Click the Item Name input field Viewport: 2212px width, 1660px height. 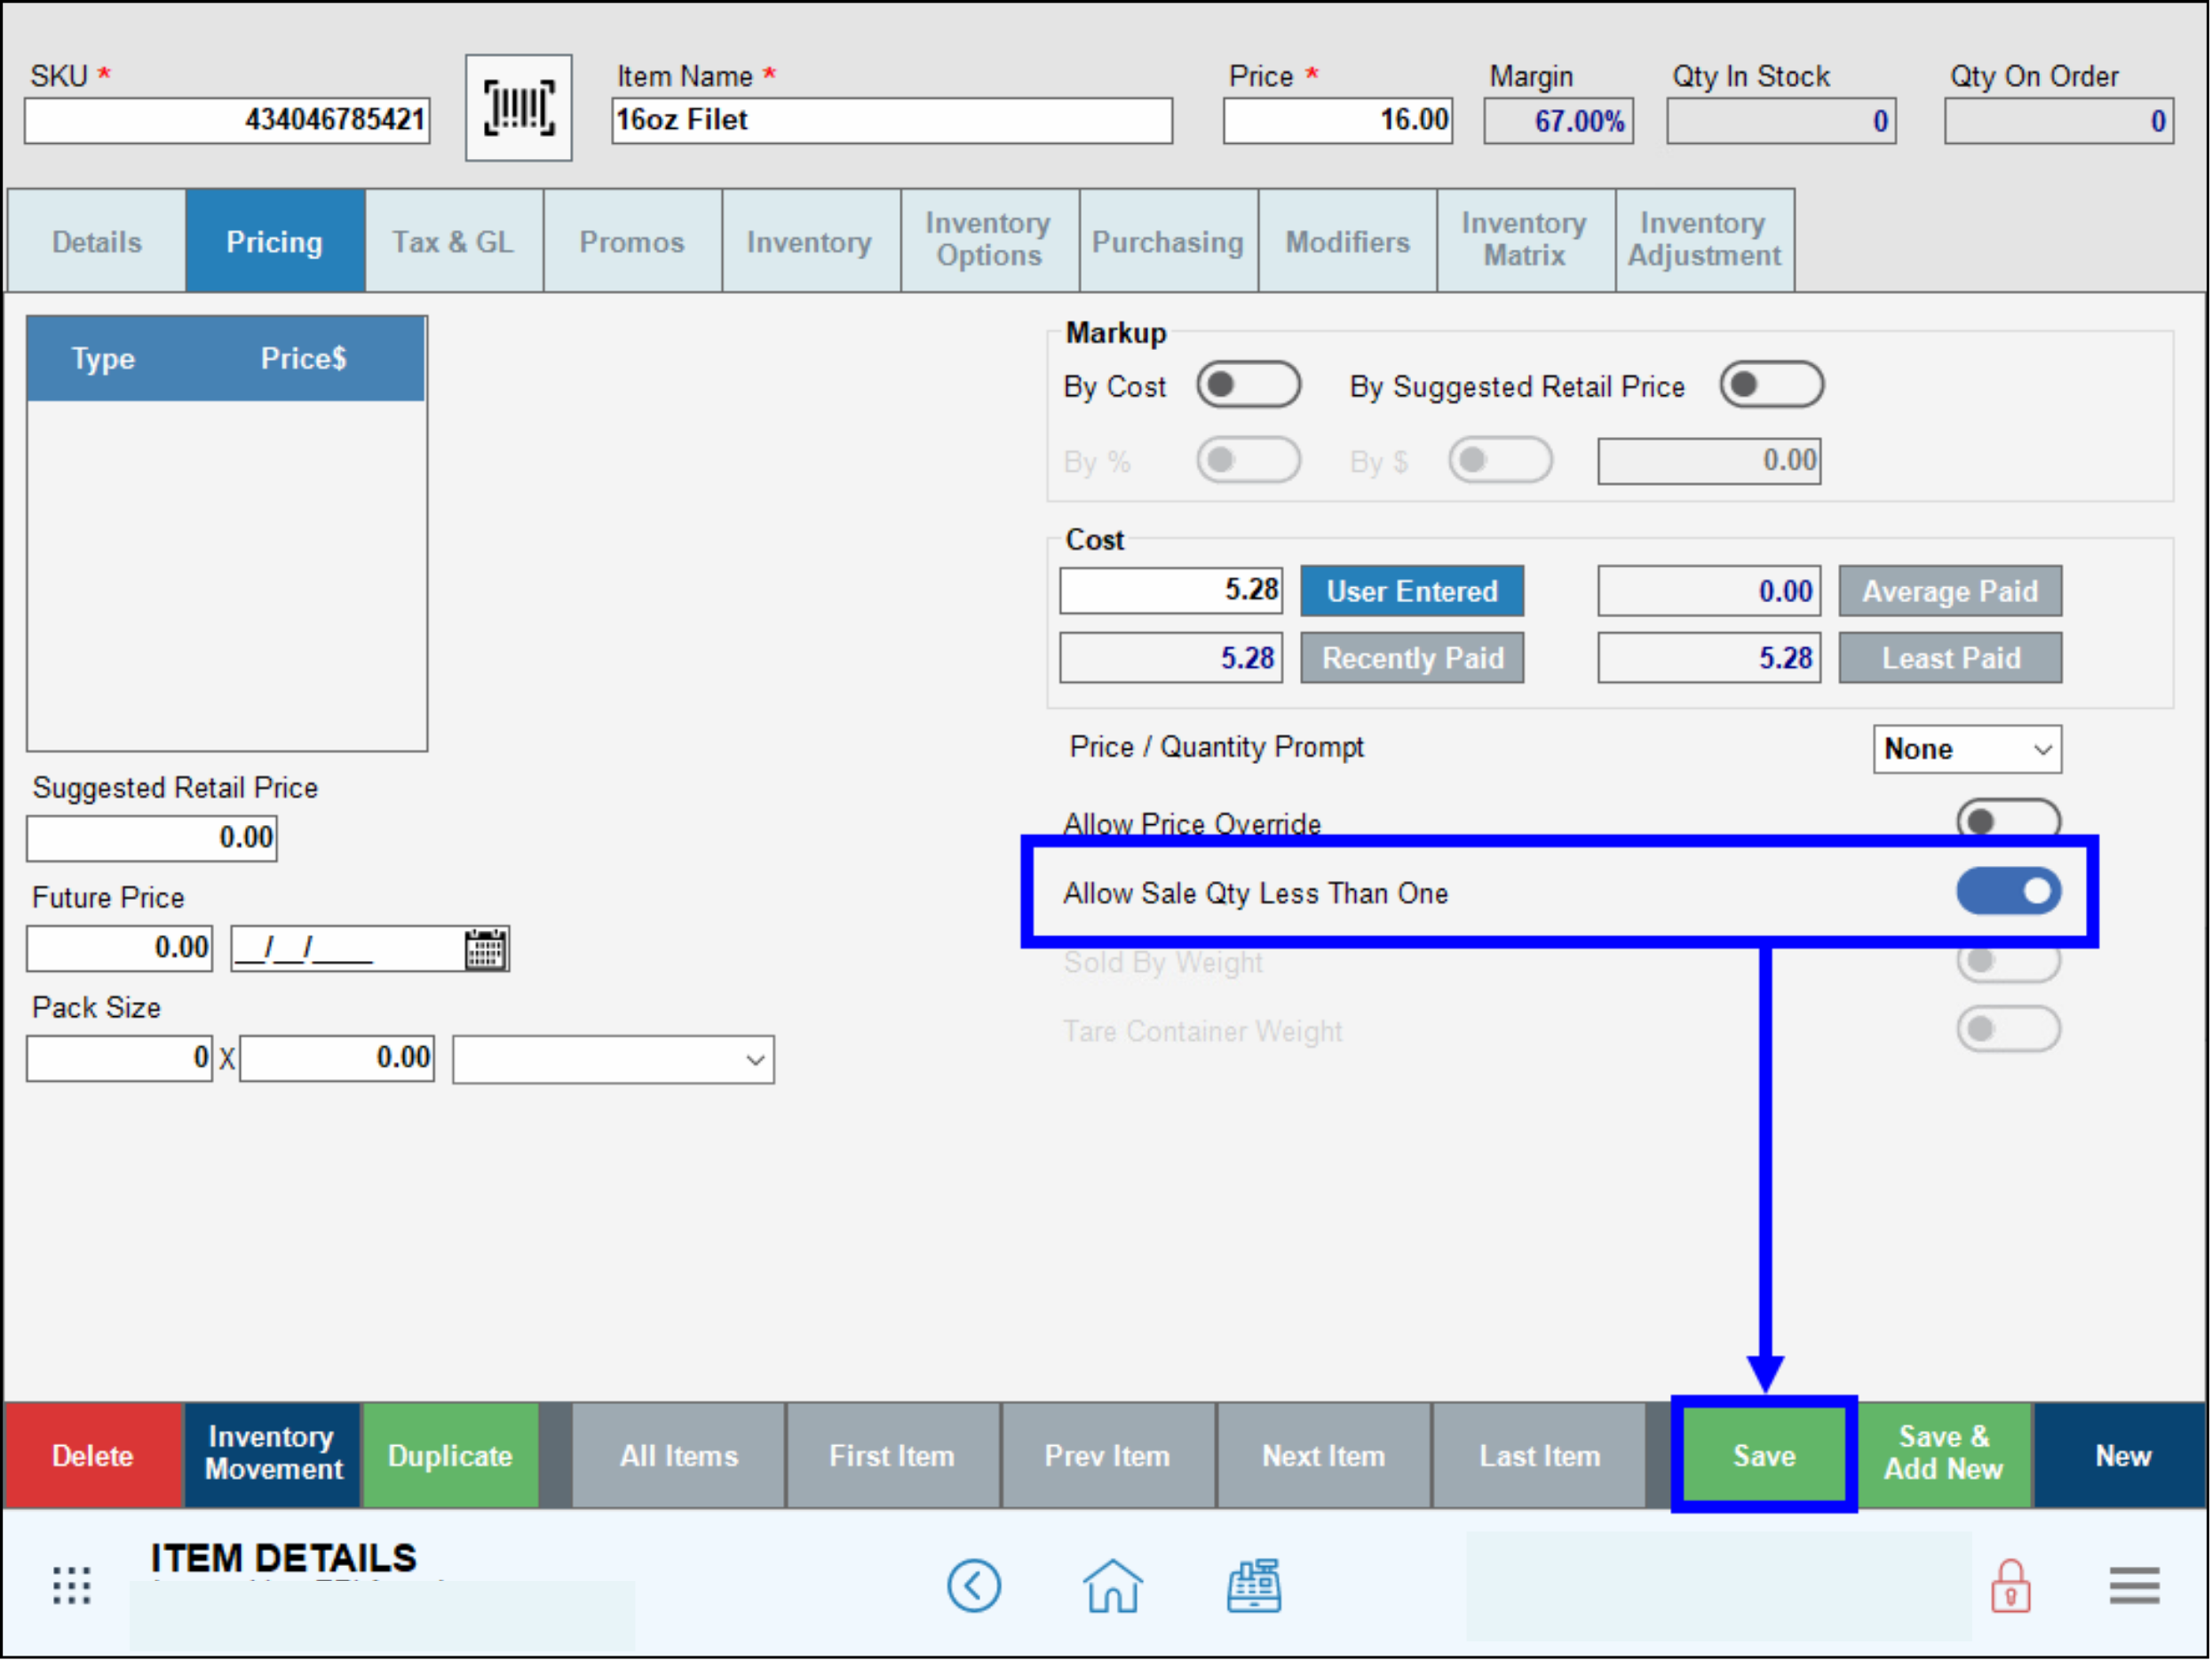891,120
